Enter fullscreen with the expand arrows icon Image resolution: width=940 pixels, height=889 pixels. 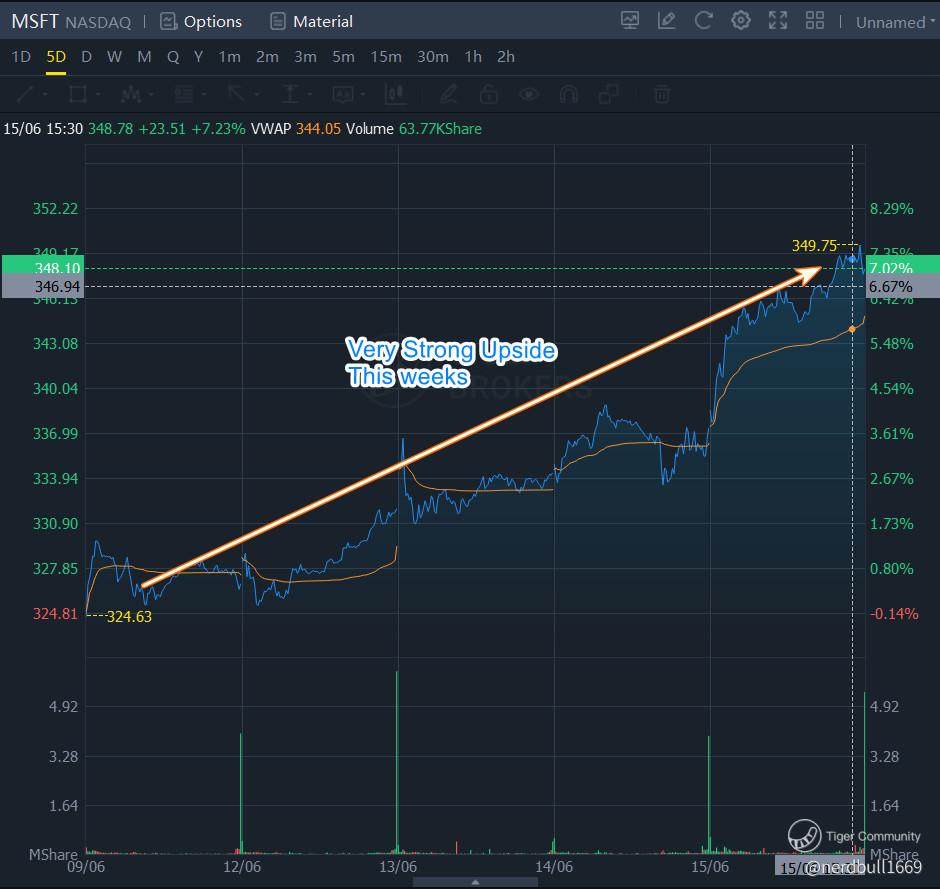778,21
